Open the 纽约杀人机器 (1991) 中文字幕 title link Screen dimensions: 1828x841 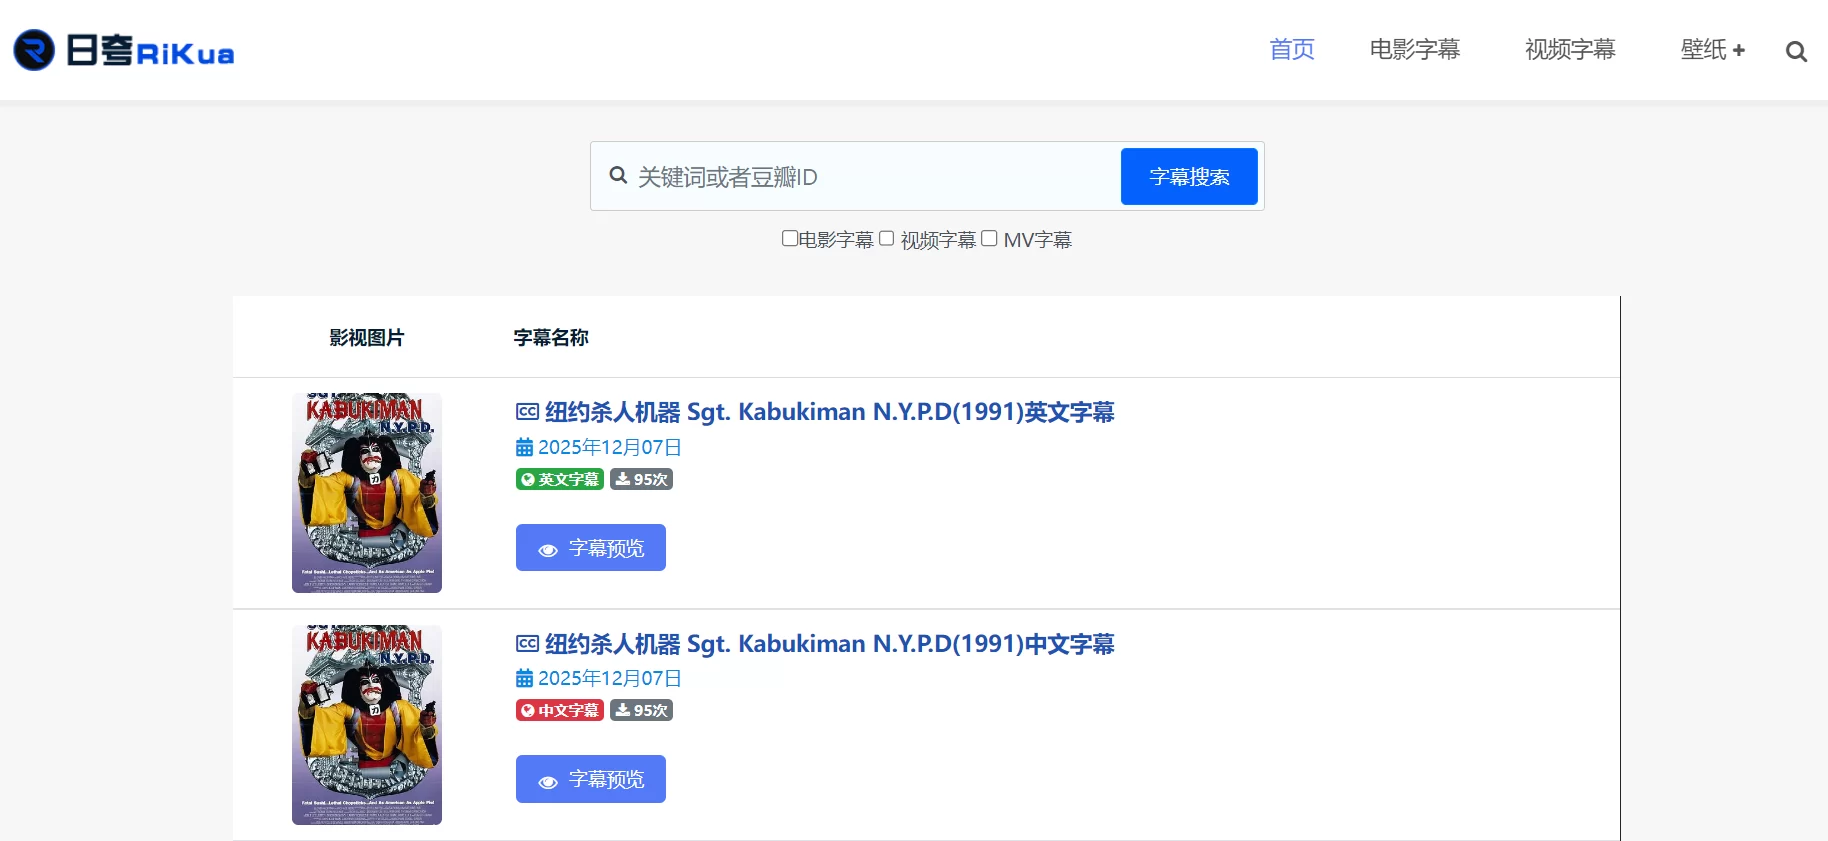pyautogui.click(x=829, y=644)
